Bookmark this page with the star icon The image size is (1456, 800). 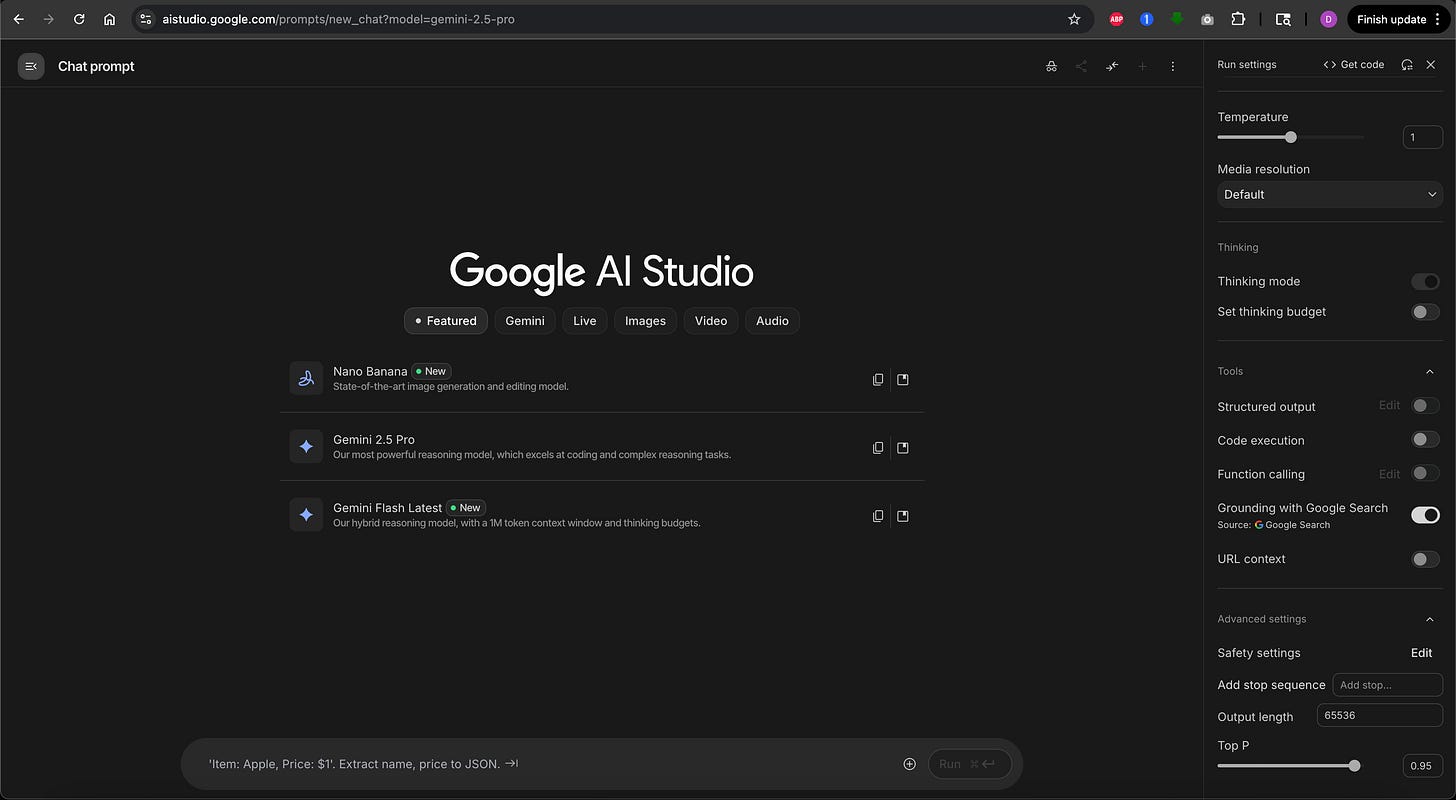1074,19
